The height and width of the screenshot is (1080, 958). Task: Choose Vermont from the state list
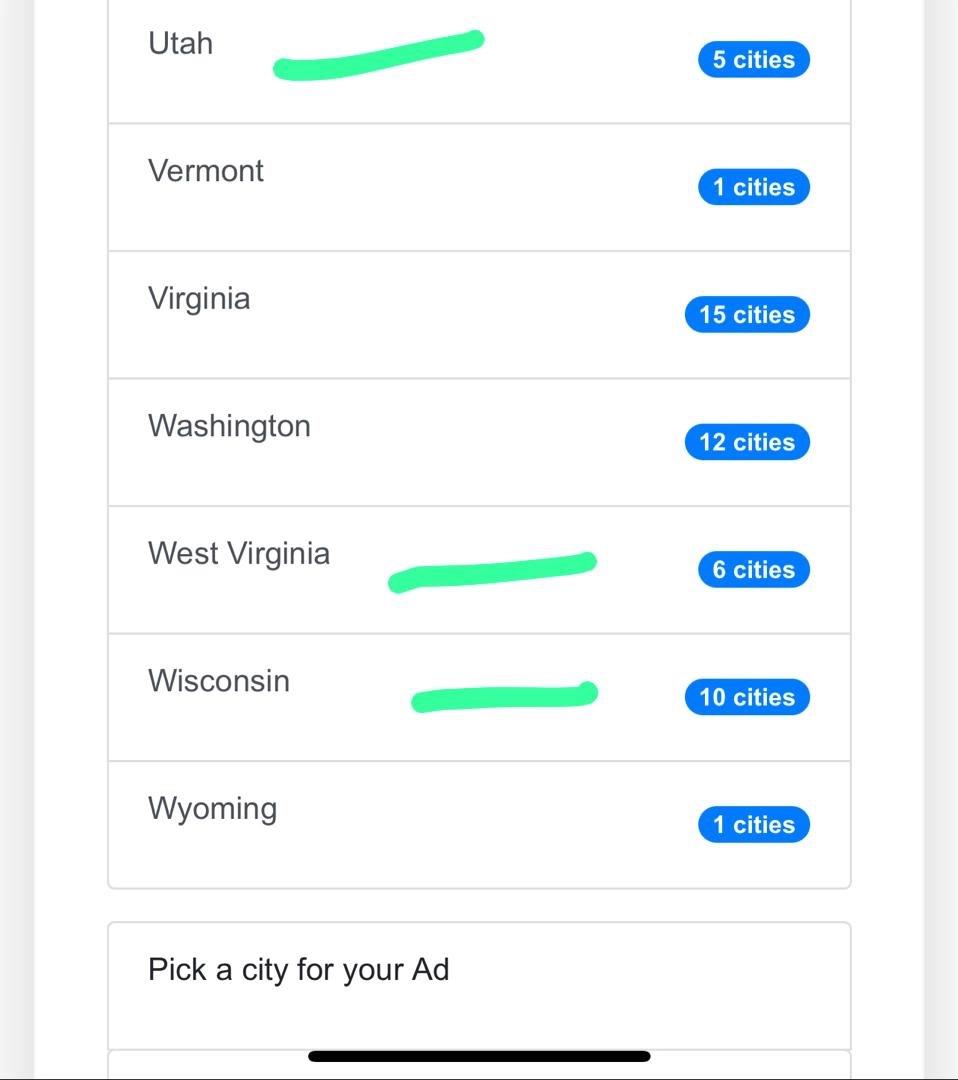click(206, 171)
